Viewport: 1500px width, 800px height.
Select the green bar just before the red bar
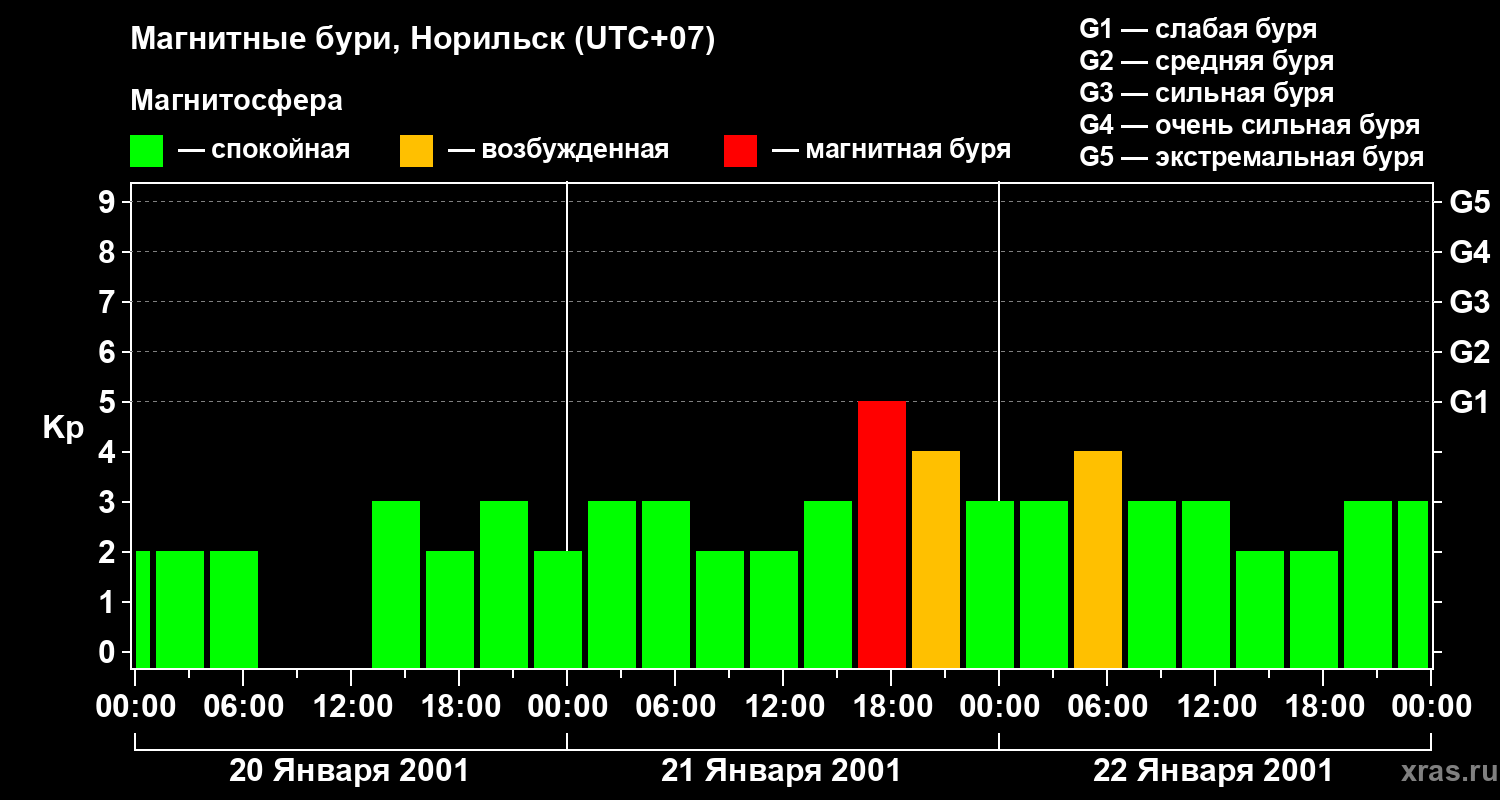828,585
